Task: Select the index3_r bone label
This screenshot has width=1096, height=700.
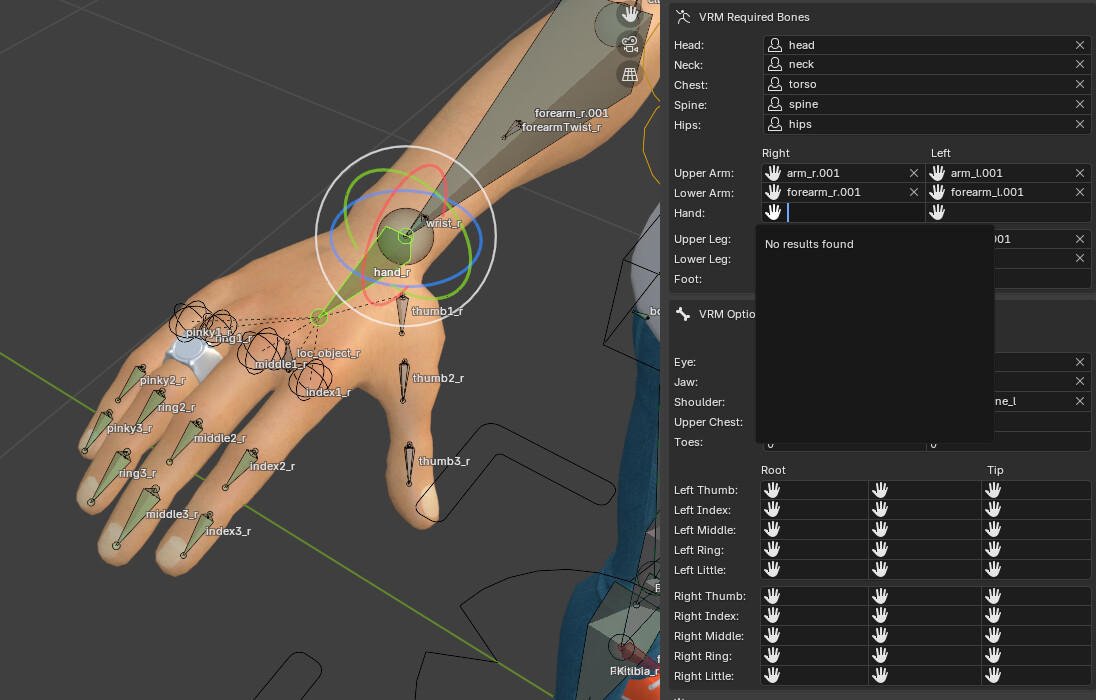Action: tap(229, 531)
